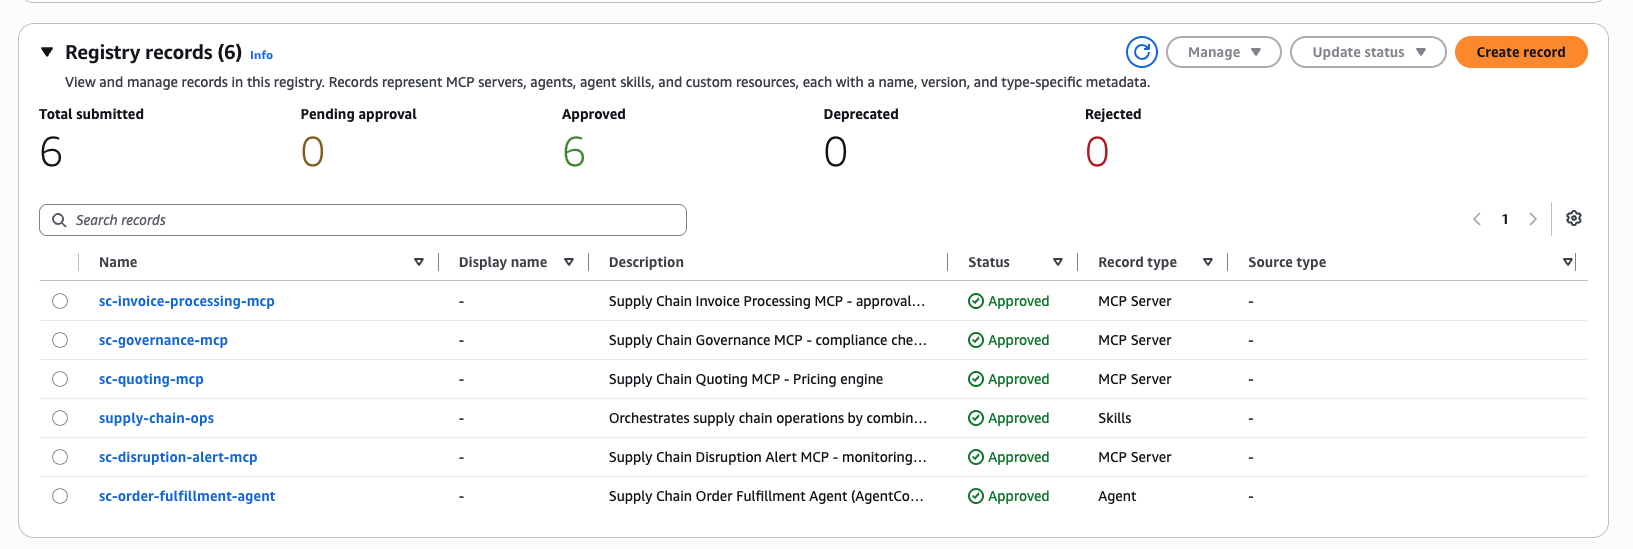Click Approved status for sc-order-fulfillment-agent
This screenshot has height=549, width=1633.
pyautogui.click(x=1009, y=496)
